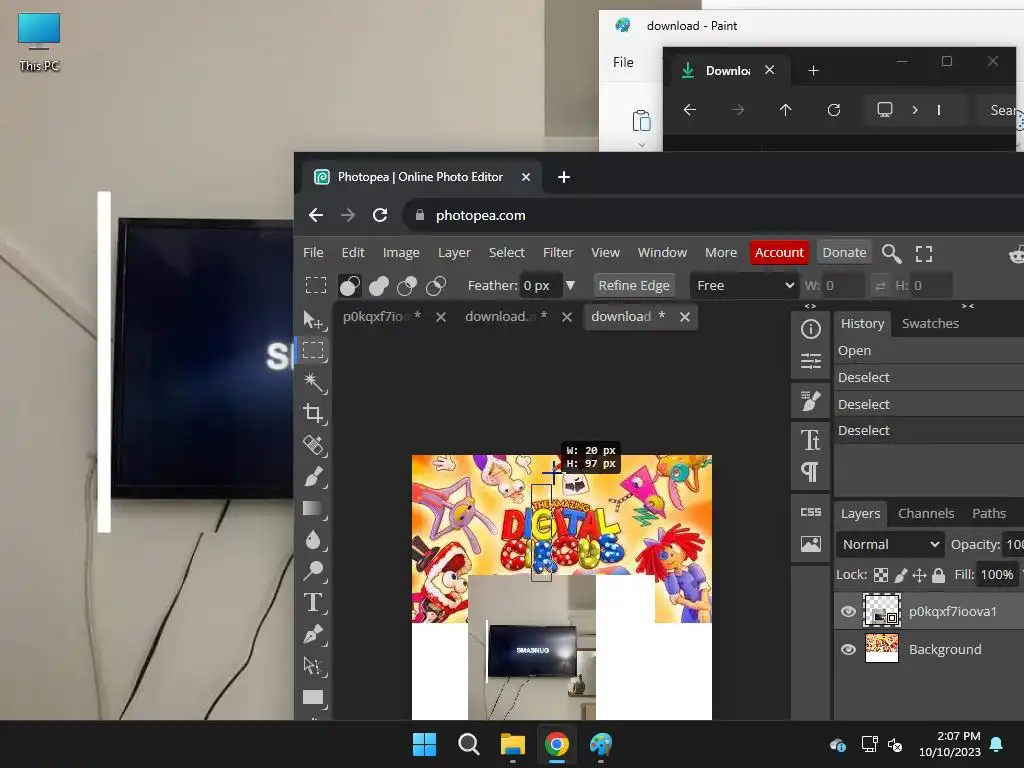Open the CSS panel icon
Image resolution: width=1024 pixels, height=768 pixels.
click(810, 512)
